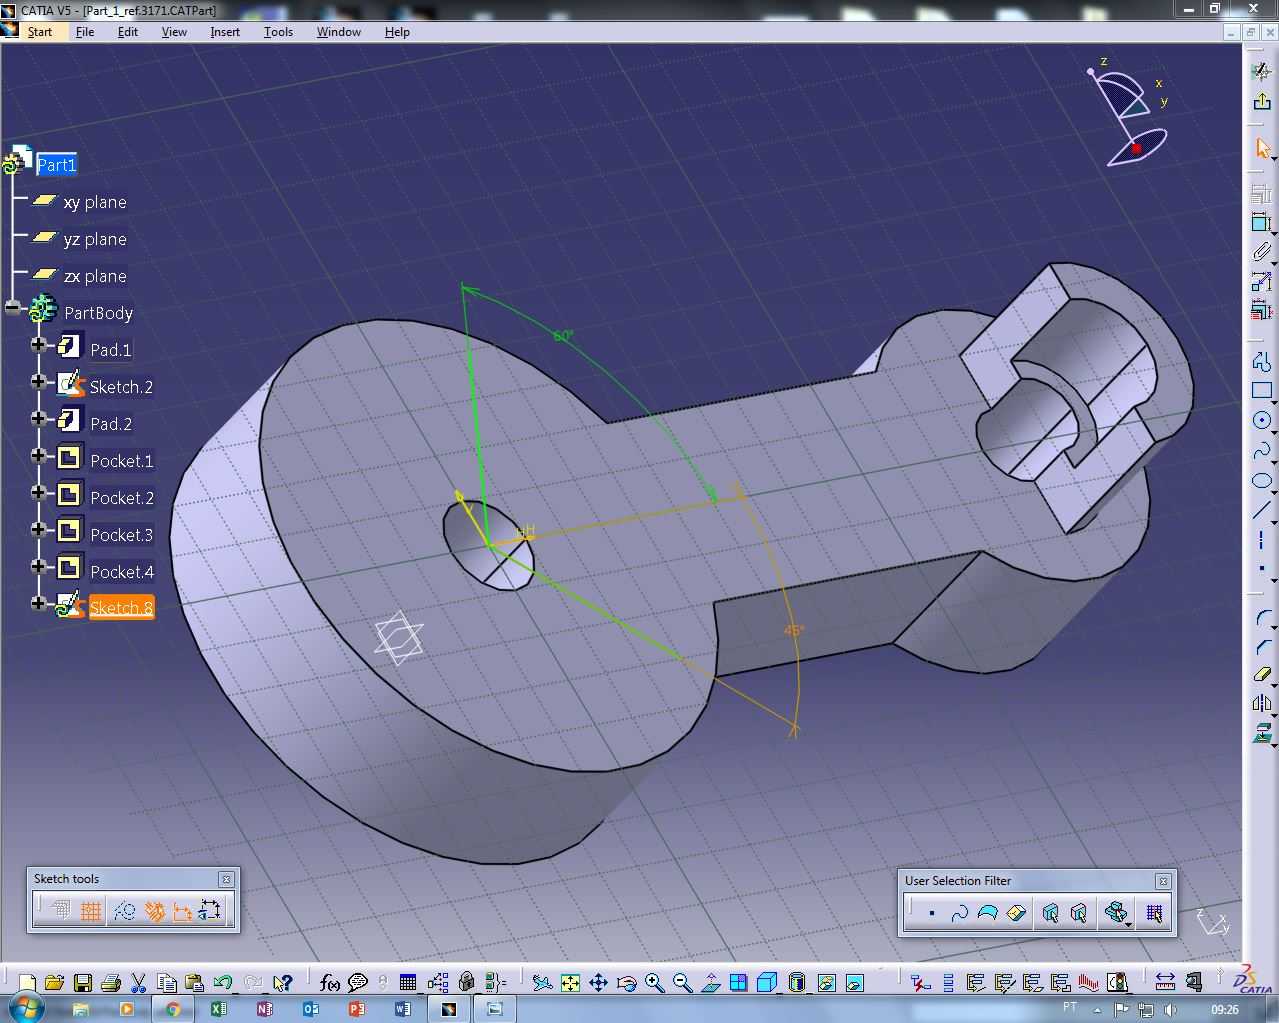Expand the Pocket.4 tree node
The width and height of the screenshot is (1279, 1023).
coord(38,567)
